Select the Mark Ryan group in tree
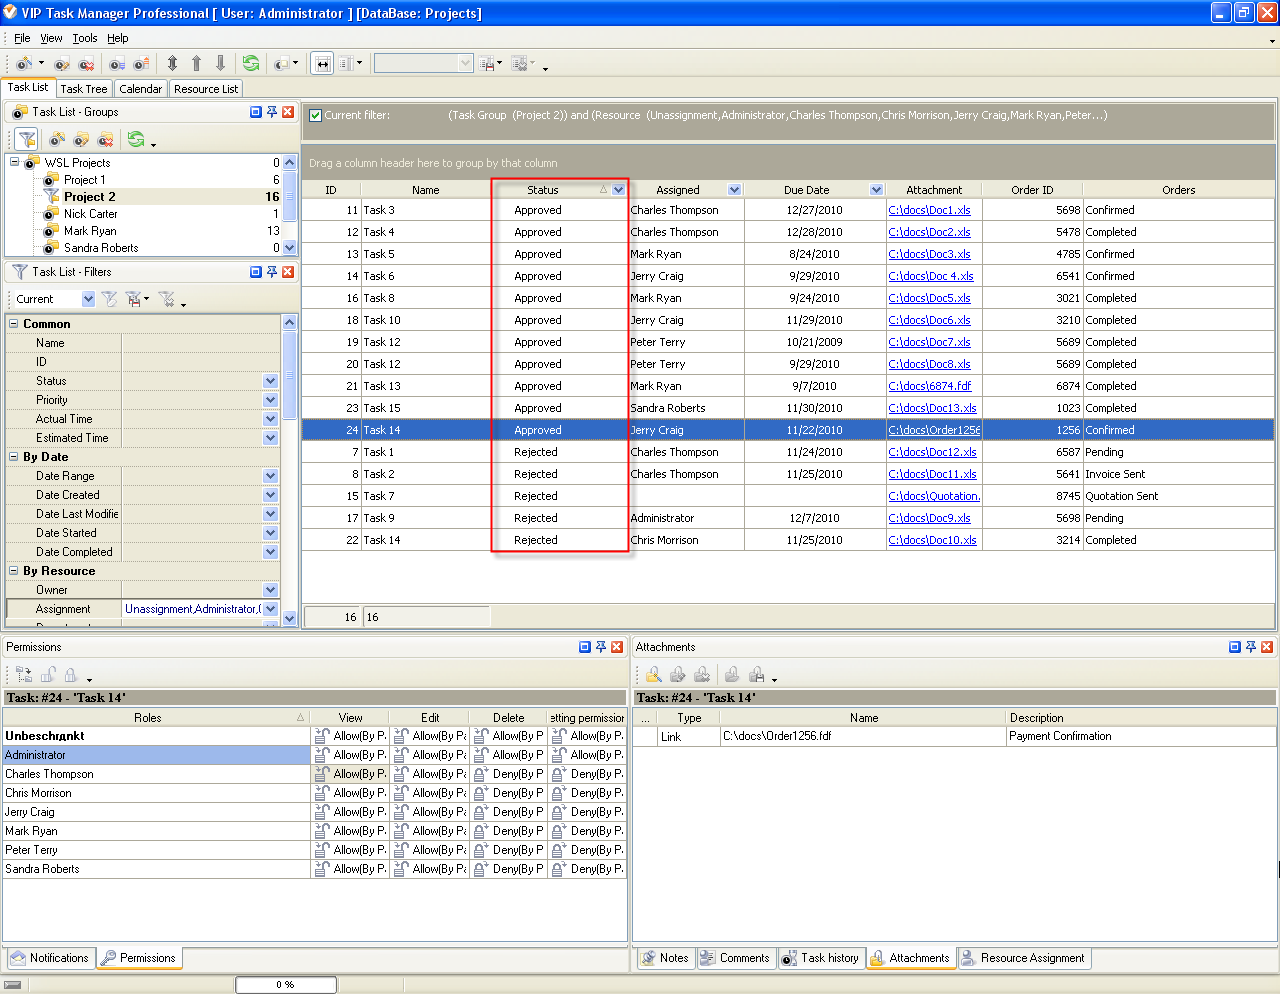1280x994 pixels. tap(90, 231)
